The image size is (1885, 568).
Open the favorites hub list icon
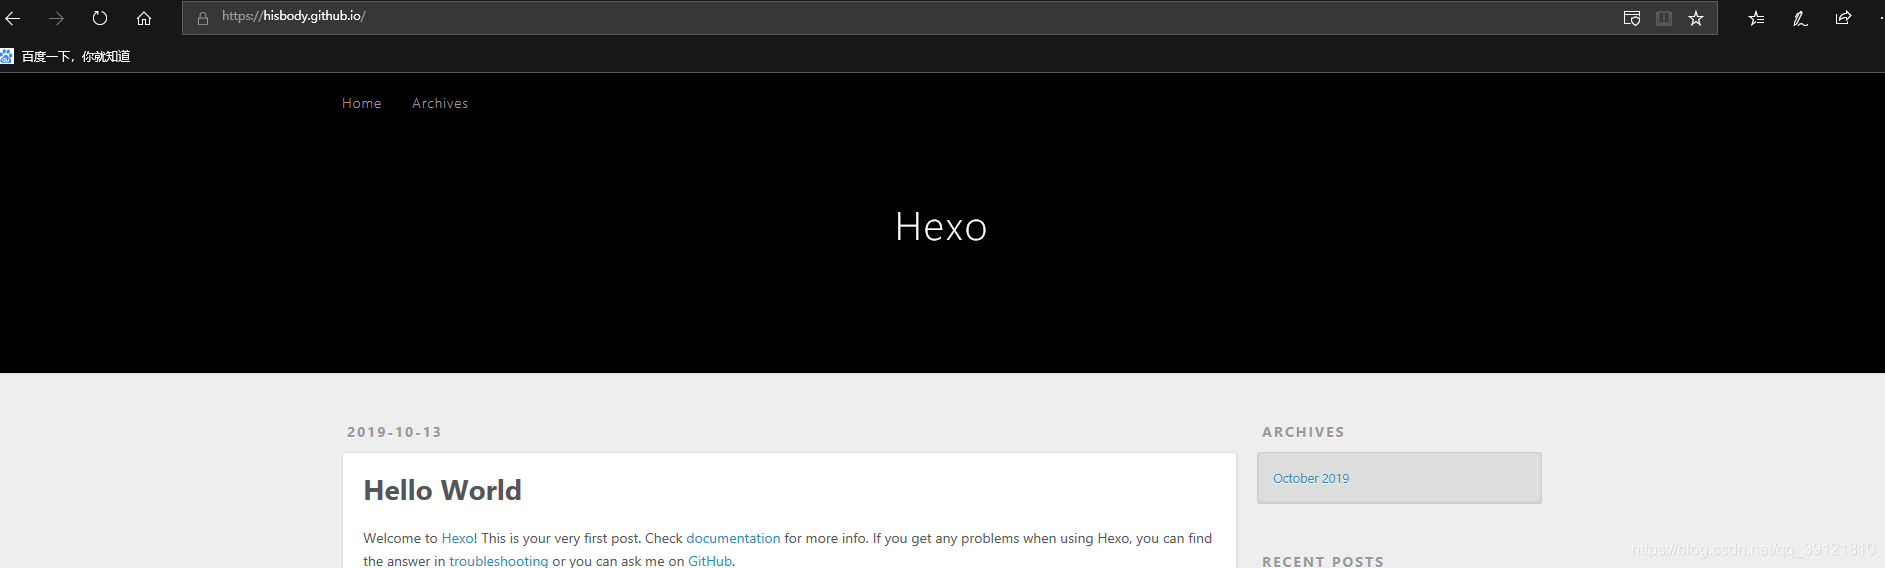1756,18
